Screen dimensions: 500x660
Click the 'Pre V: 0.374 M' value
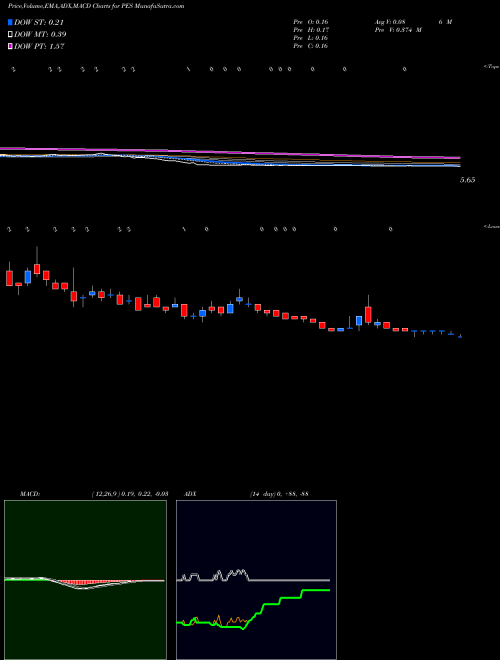click(398, 30)
